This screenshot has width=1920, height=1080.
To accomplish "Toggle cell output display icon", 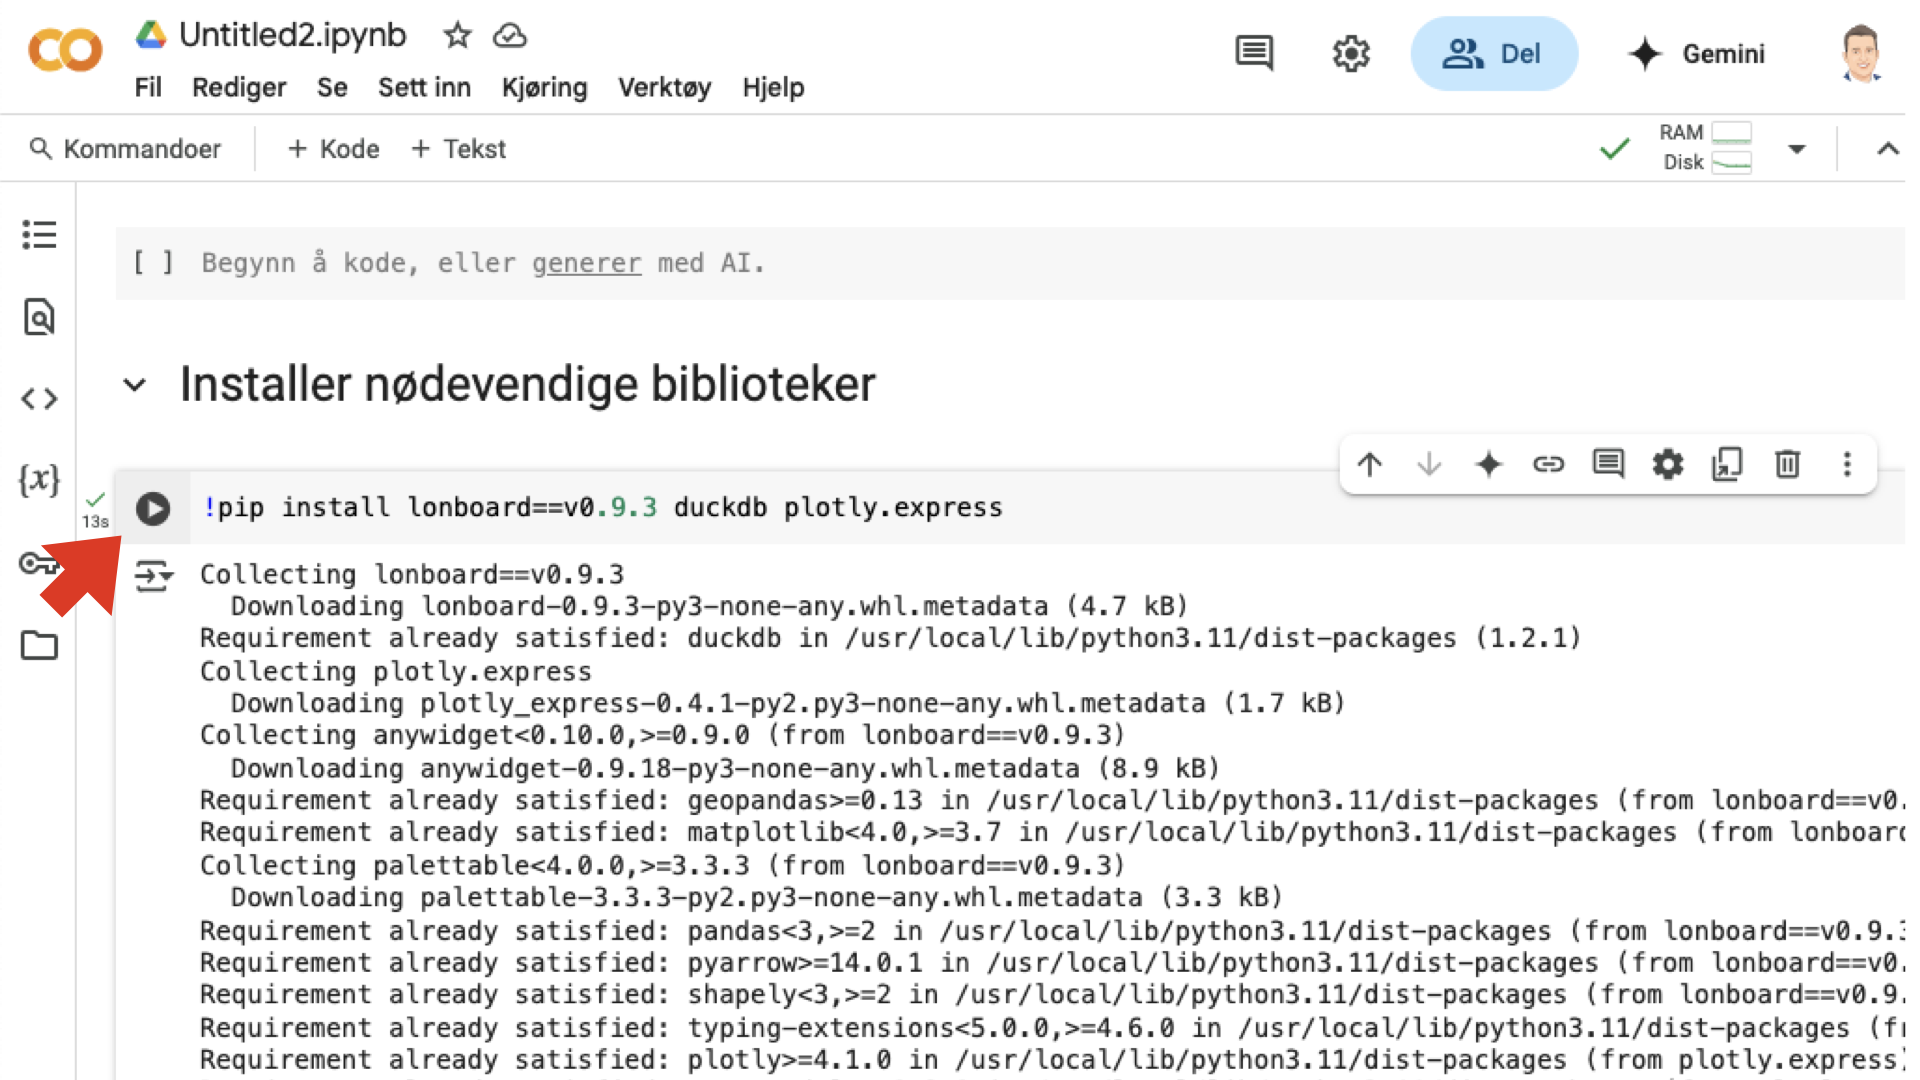I will click(x=153, y=576).
